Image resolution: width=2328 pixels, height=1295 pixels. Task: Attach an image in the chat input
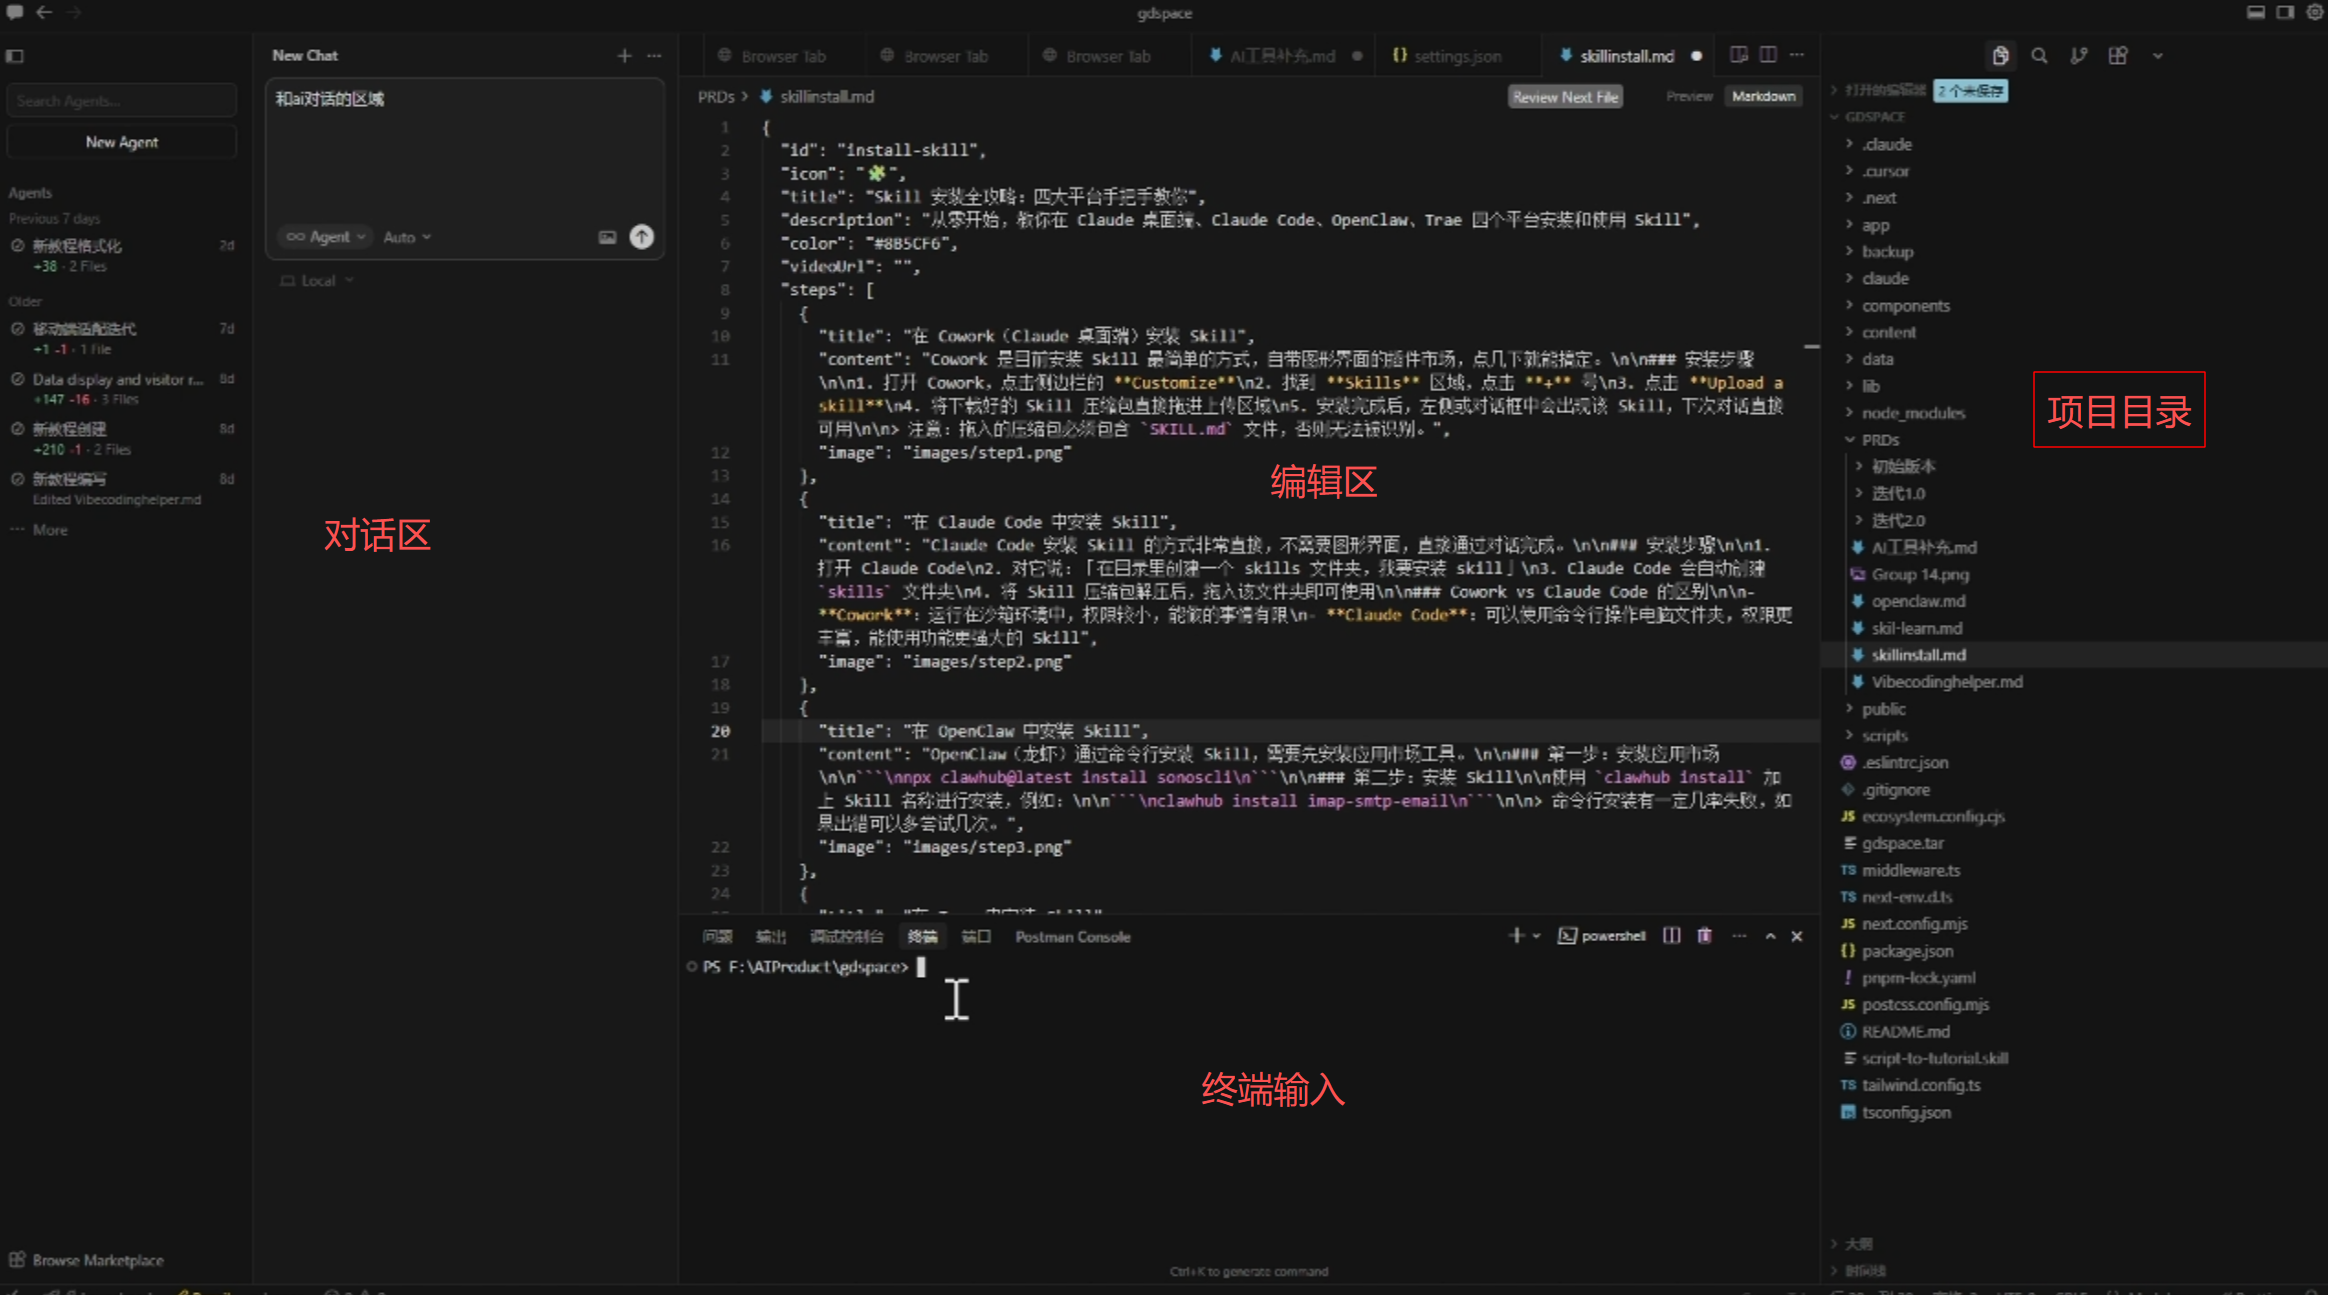click(607, 237)
